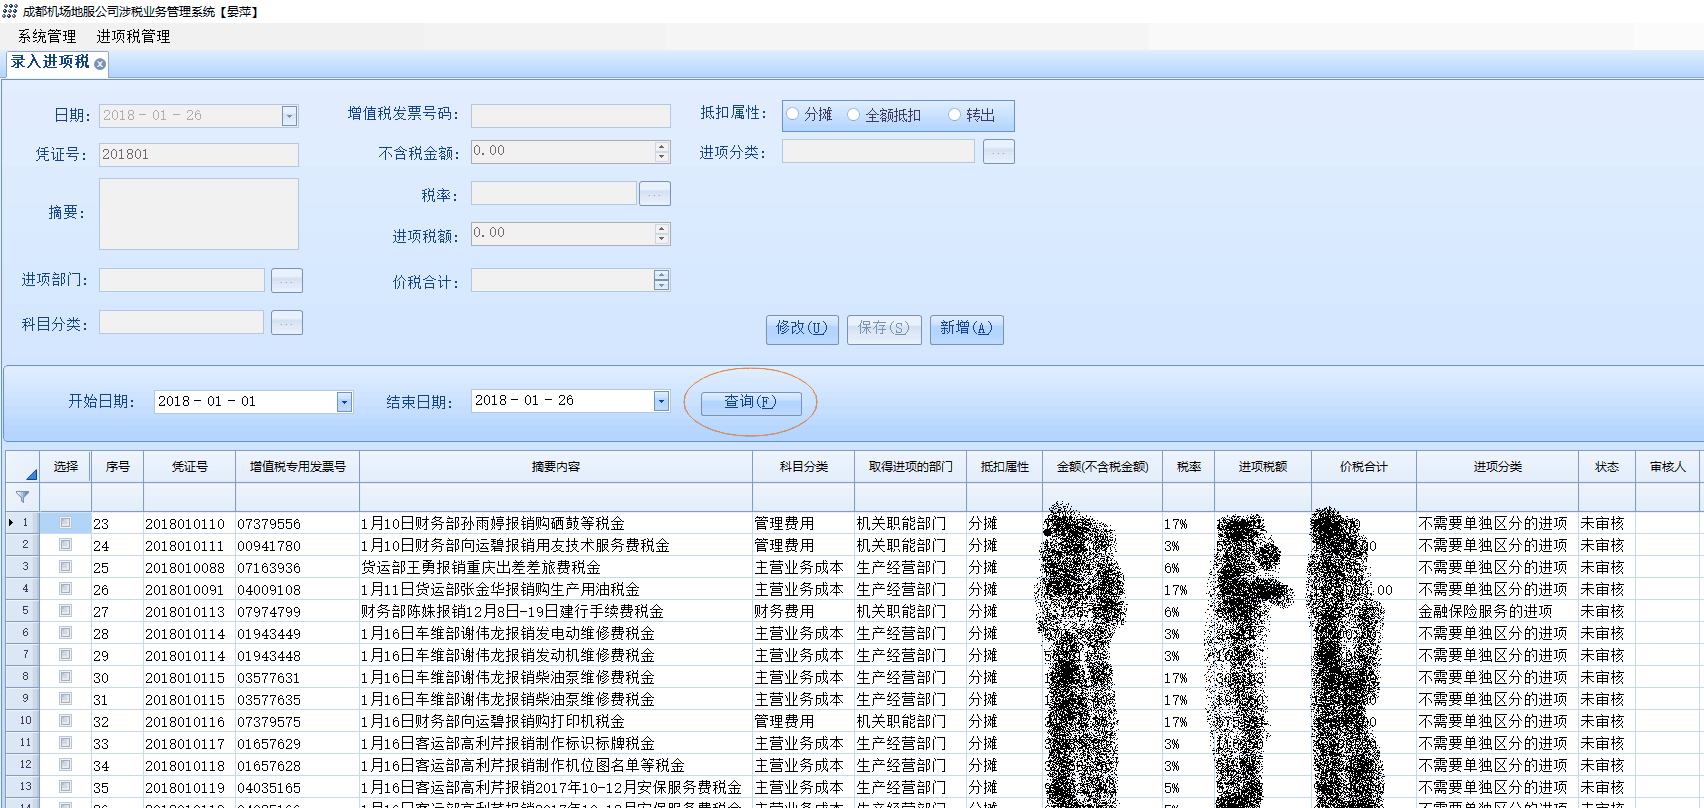
Task: Click the 增值税发票号码 input field
Action: (x=570, y=116)
